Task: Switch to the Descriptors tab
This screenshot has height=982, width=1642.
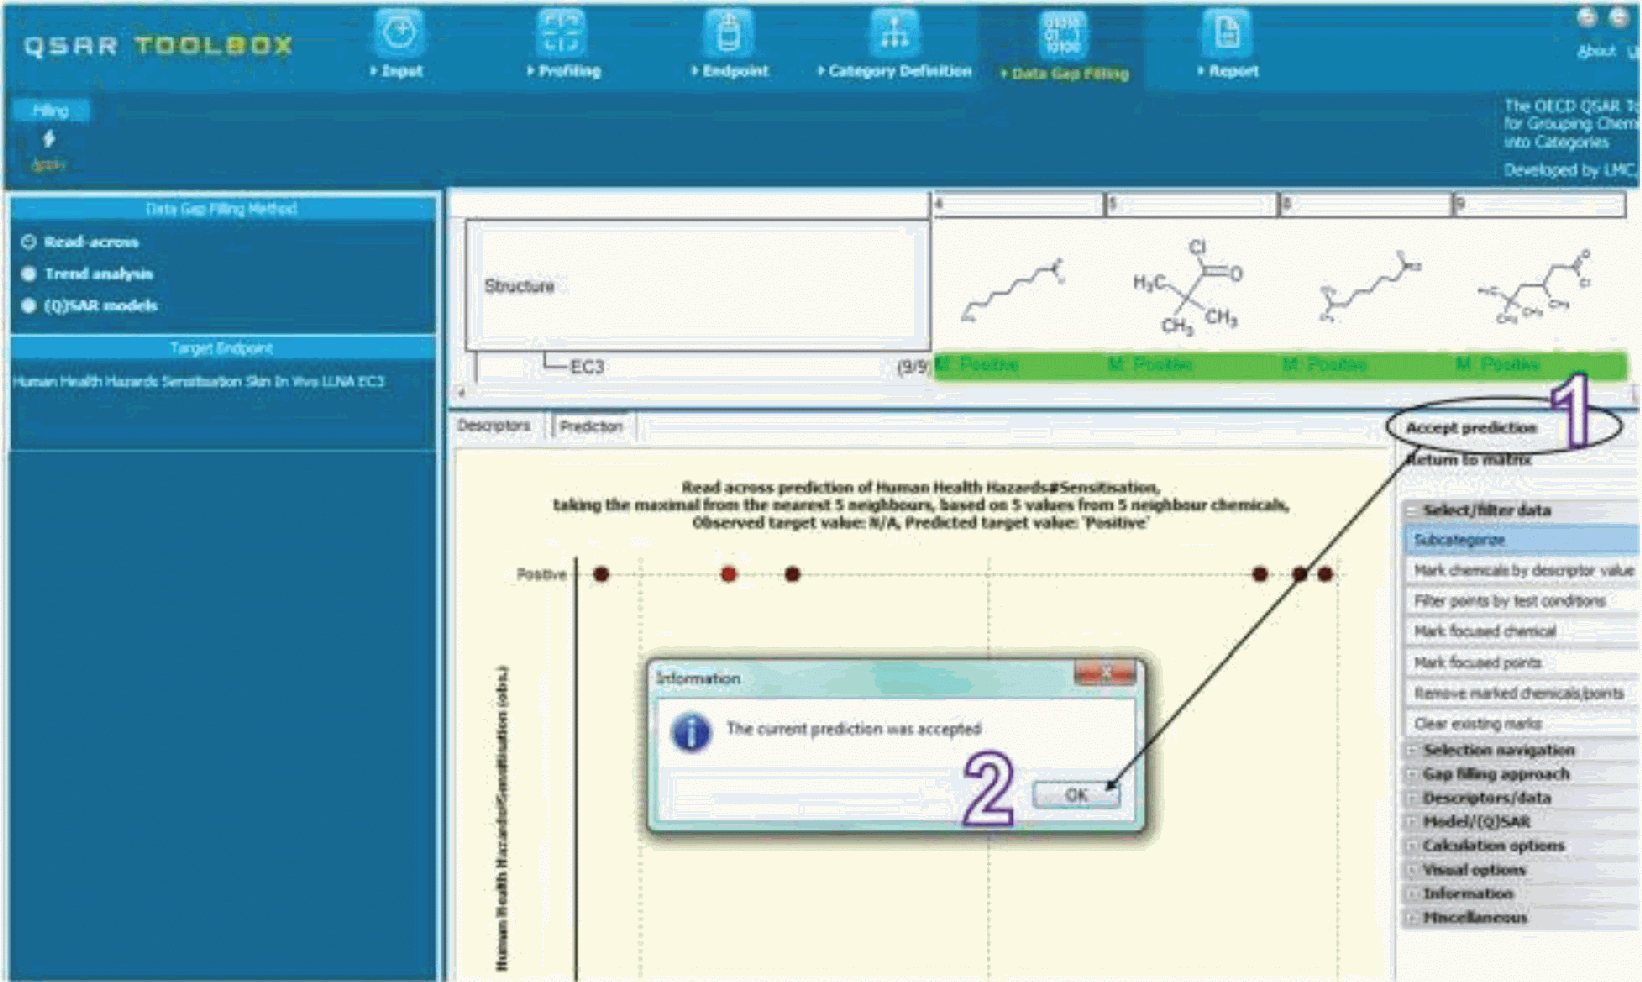Action: tap(494, 426)
